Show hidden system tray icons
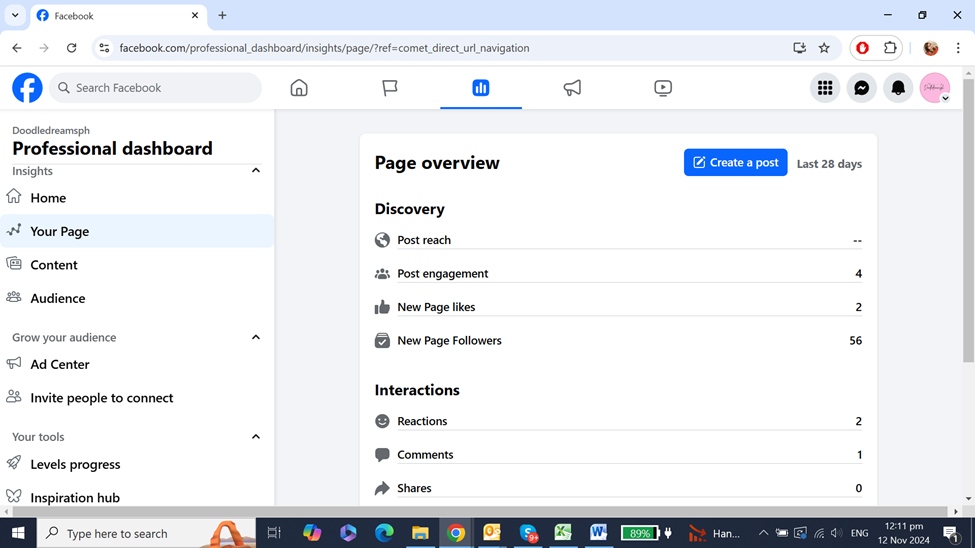 click(x=764, y=533)
